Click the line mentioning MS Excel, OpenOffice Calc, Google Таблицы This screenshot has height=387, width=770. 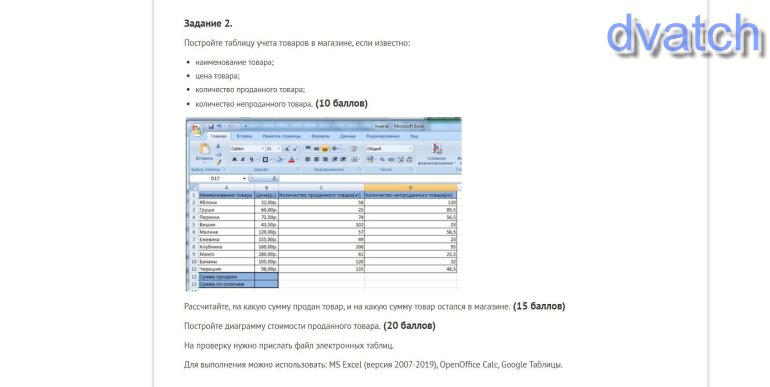pos(373,365)
